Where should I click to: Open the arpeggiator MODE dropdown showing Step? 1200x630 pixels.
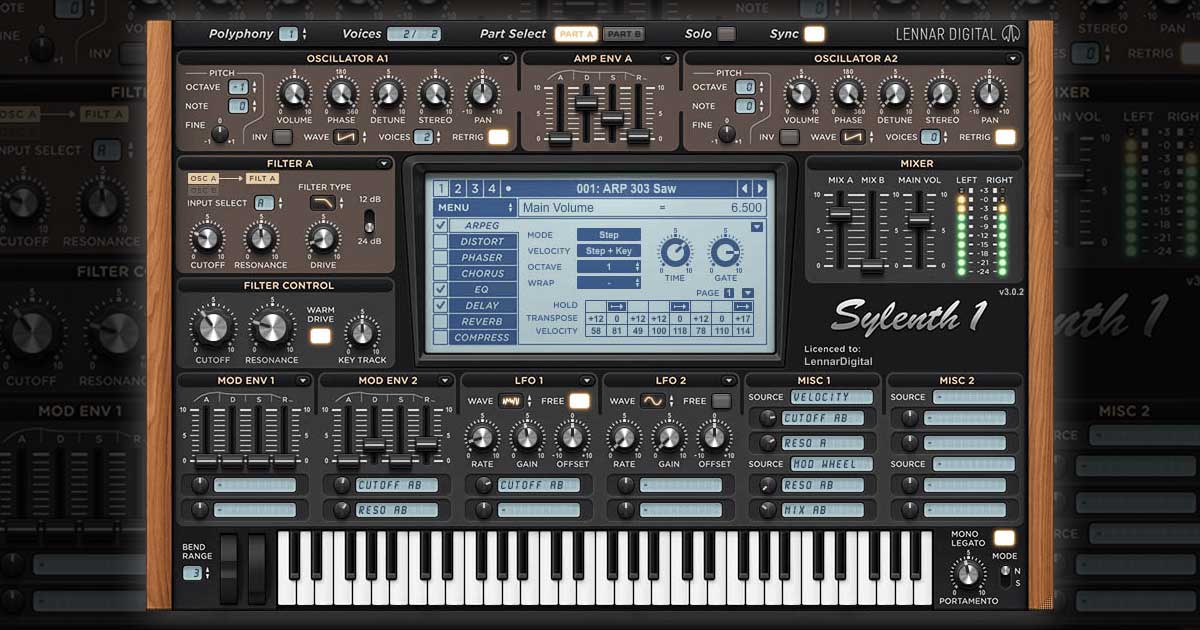pos(610,235)
